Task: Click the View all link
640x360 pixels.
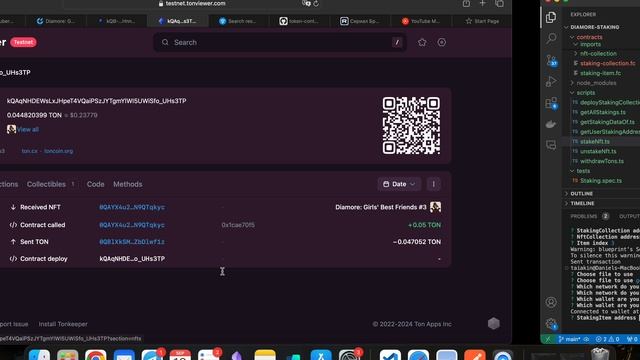Action: tap(28, 129)
